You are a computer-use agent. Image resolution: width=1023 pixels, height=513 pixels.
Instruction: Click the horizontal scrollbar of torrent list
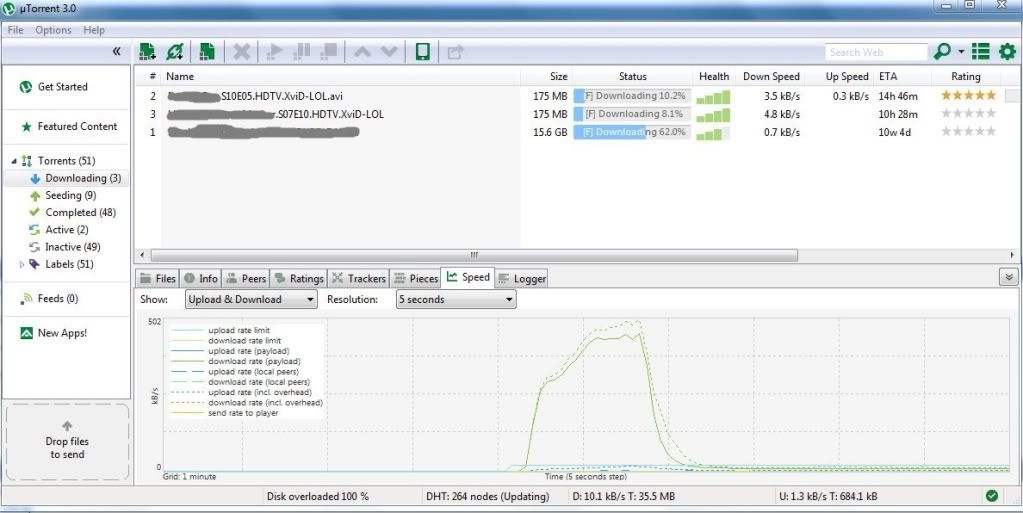(474, 255)
